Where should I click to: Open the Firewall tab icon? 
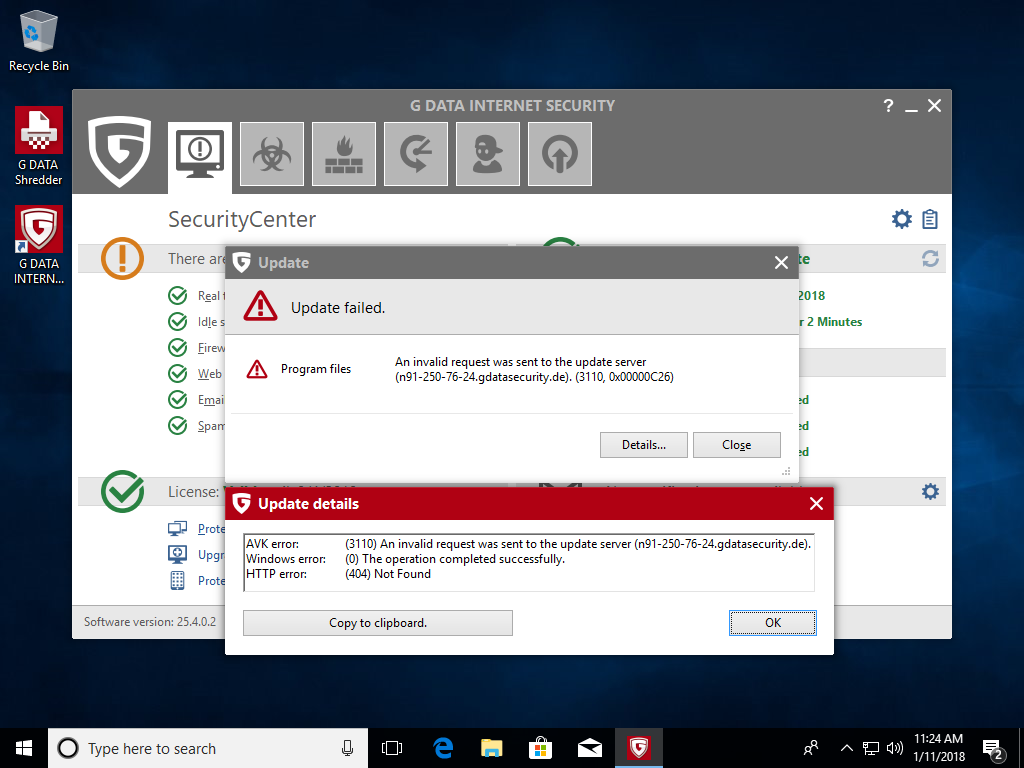(x=344, y=154)
